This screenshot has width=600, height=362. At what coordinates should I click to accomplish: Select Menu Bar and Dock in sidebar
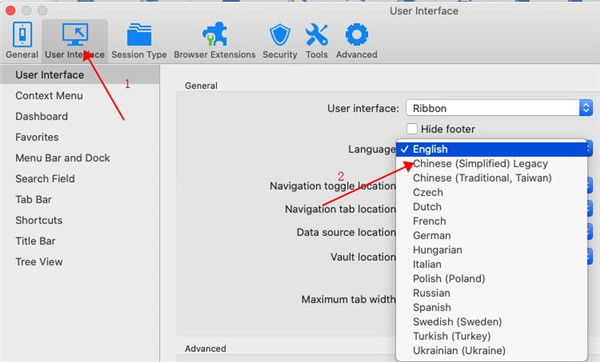click(x=80, y=158)
